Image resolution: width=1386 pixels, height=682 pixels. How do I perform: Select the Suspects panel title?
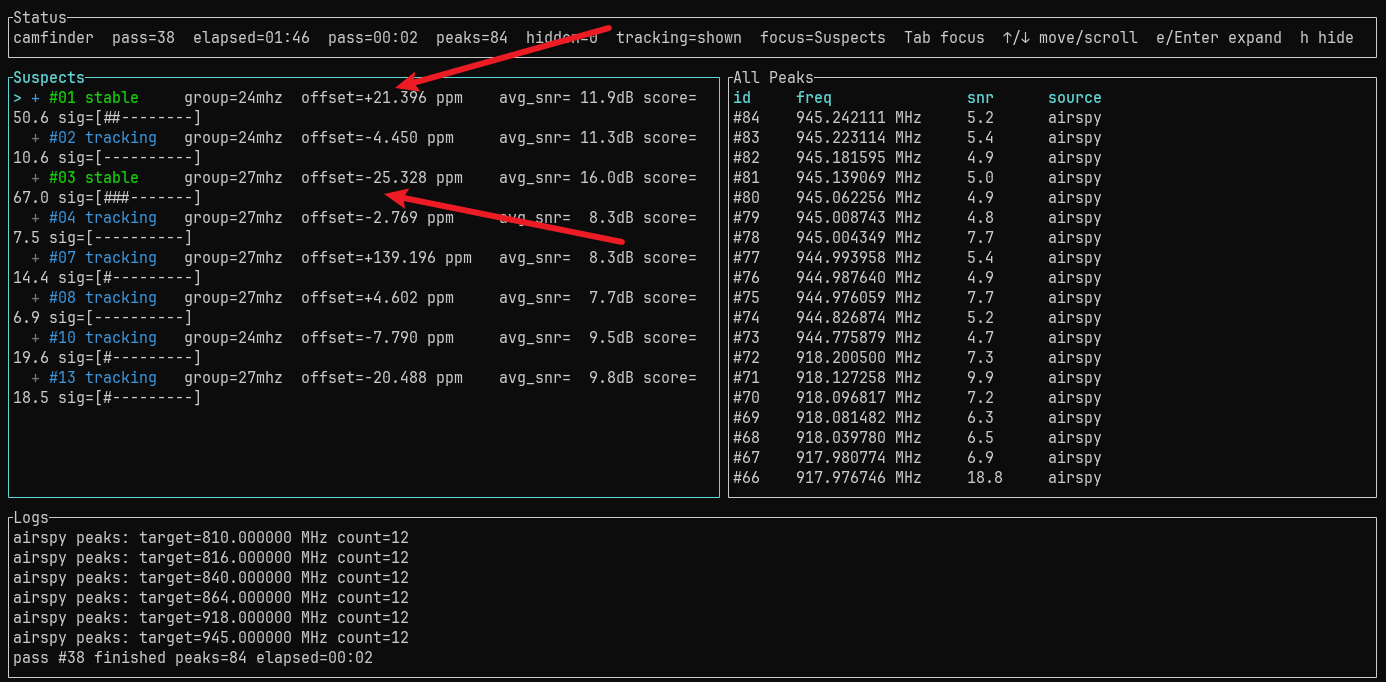(49, 78)
